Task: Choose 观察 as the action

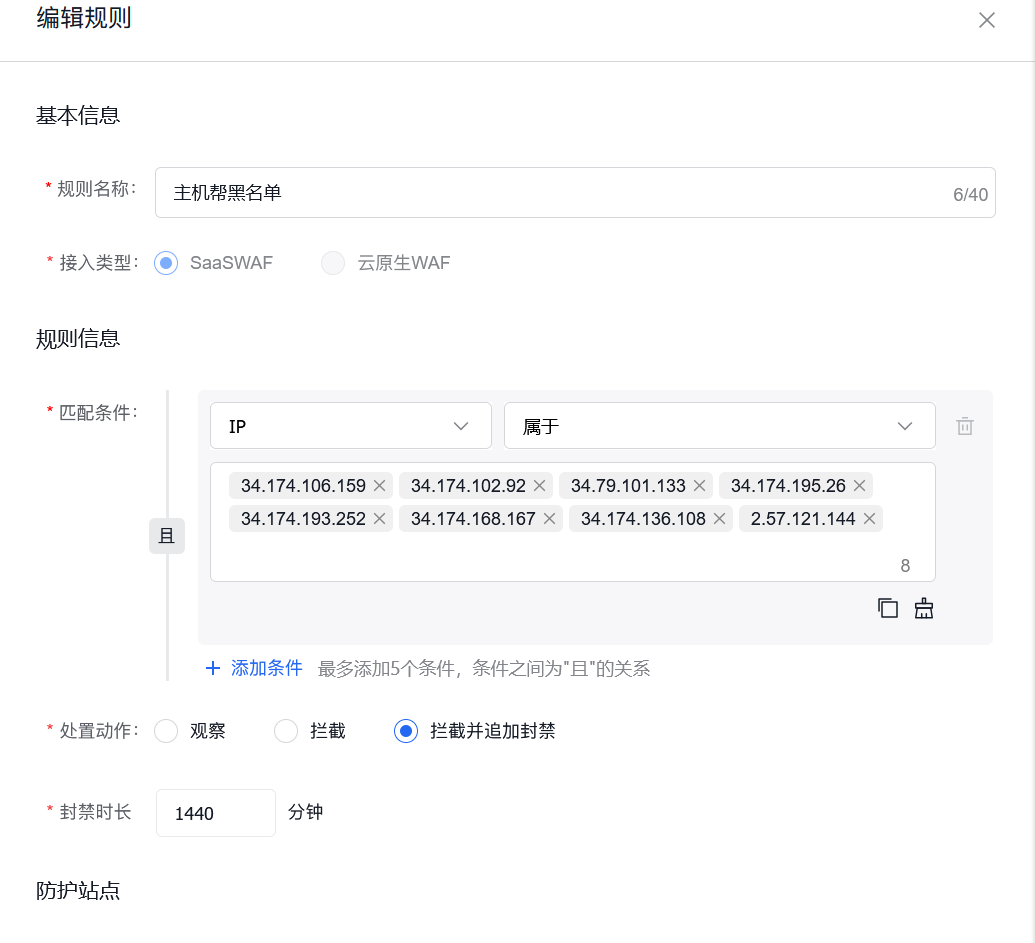Action: tap(166, 731)
